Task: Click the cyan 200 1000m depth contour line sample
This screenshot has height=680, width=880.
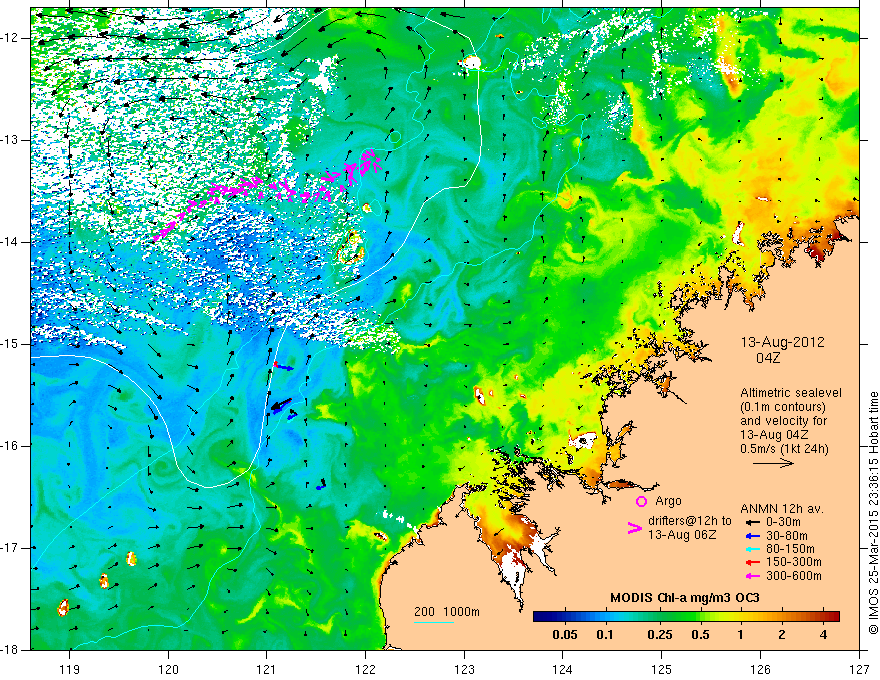Action: [434, 622]
